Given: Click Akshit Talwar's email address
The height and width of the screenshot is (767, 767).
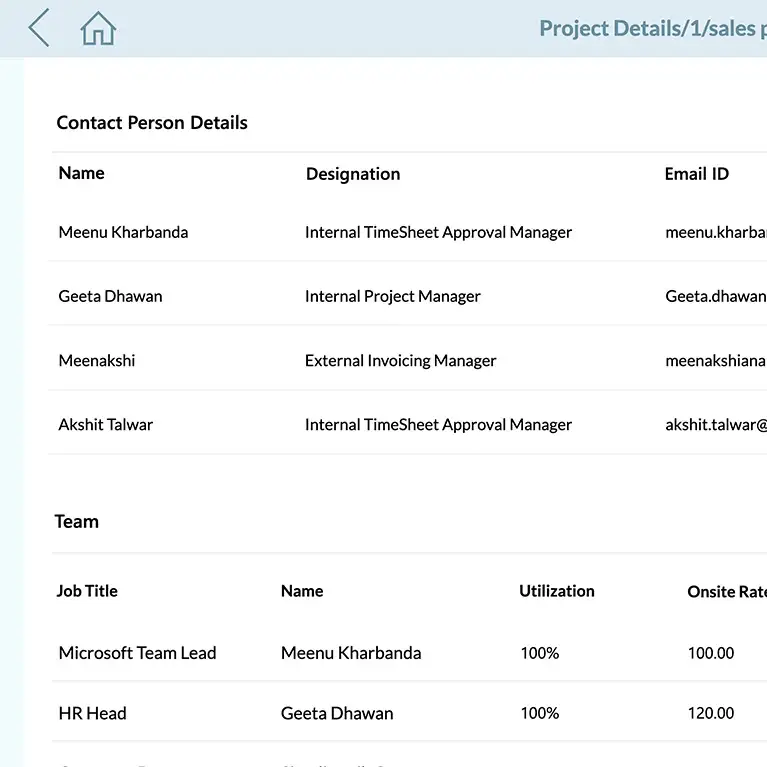Looking at the screenshot, I should [715, 424].
